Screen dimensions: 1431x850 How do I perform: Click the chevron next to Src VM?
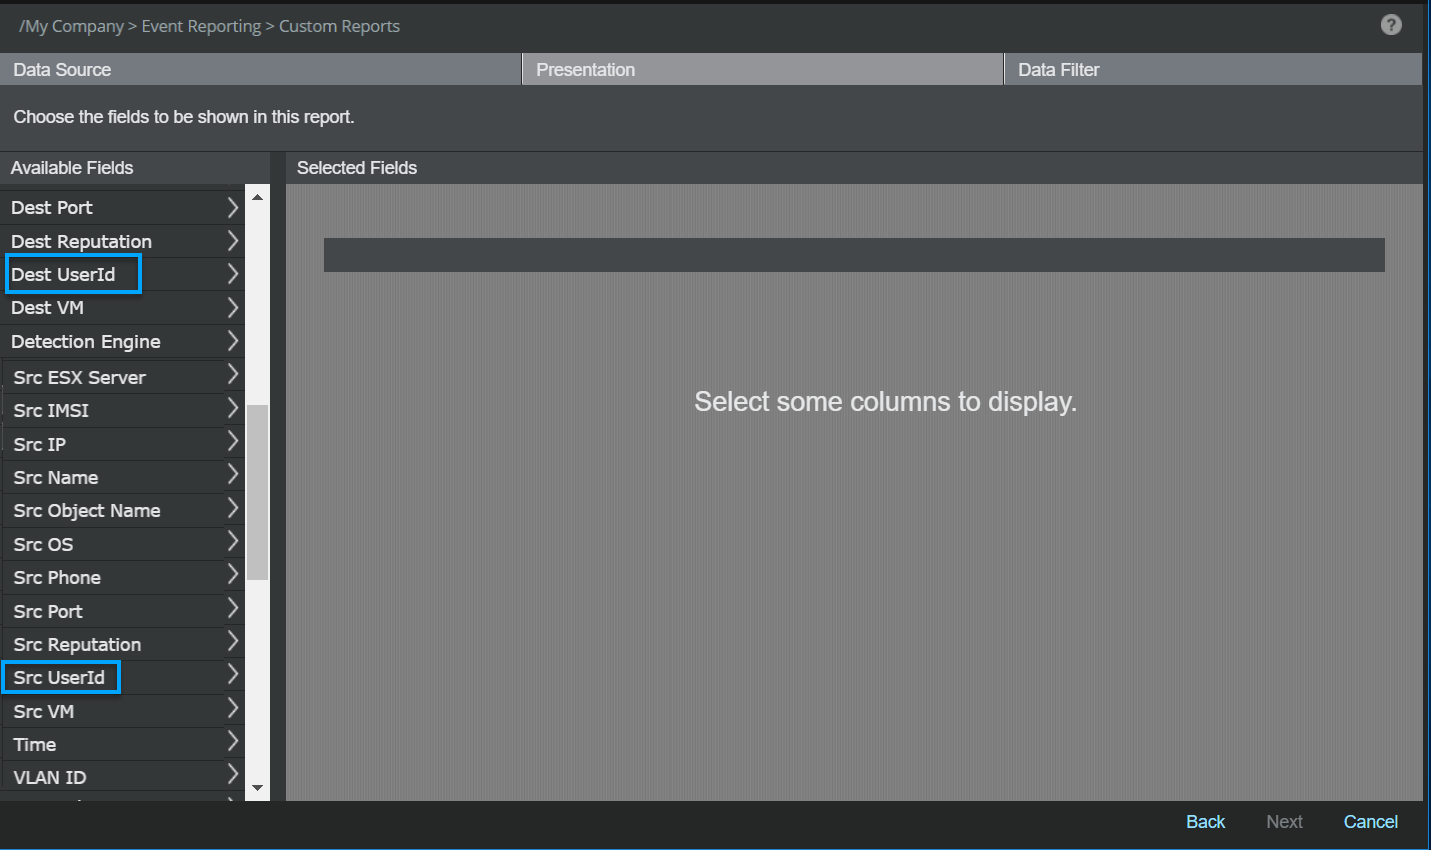(x=232, y=709)
